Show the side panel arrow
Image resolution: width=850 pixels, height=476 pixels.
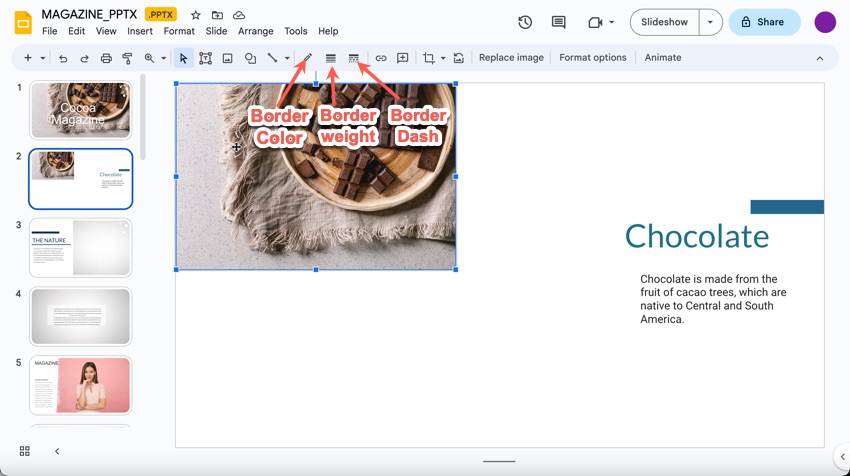[x=842, y=456]
